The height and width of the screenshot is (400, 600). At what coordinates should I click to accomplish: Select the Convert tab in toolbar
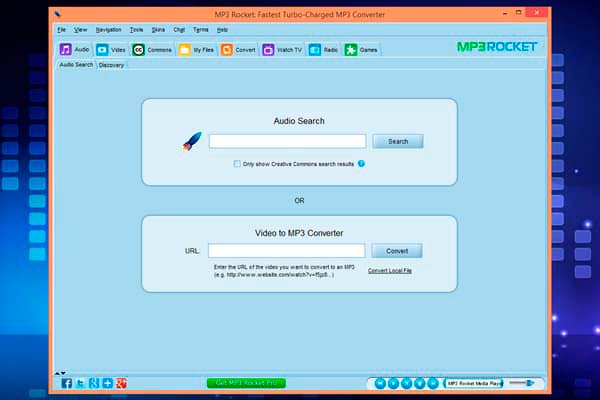point(238,50)
